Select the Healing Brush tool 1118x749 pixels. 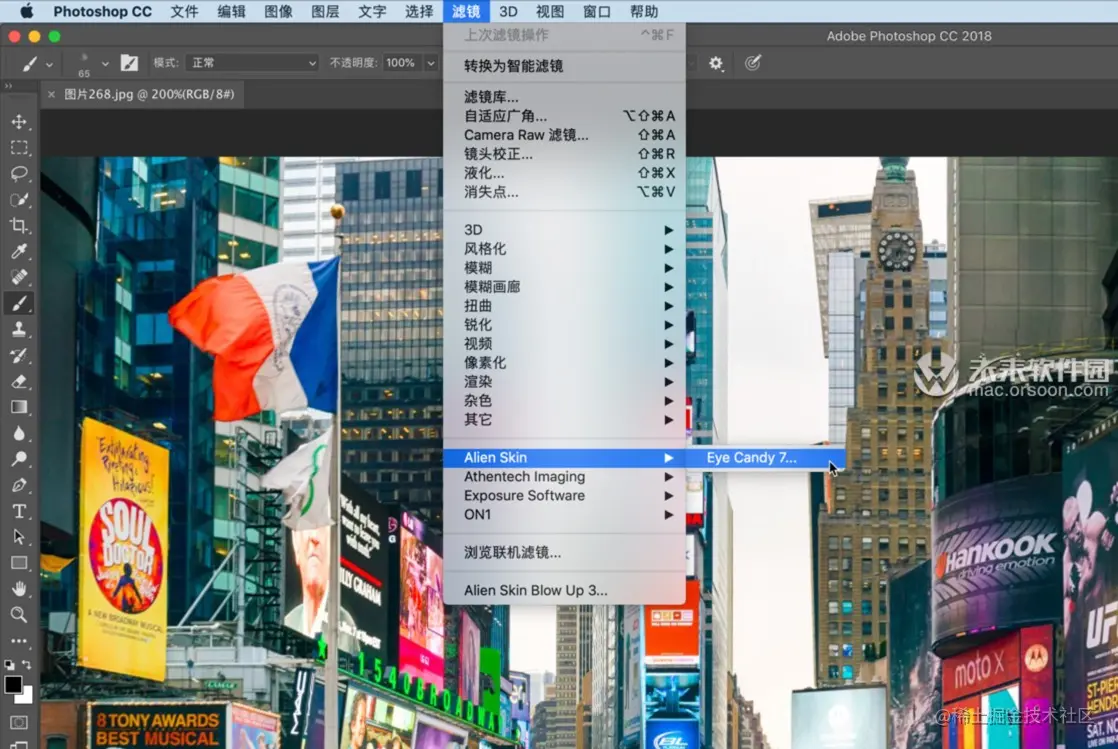pyautogui.click(x=19, y=277)
